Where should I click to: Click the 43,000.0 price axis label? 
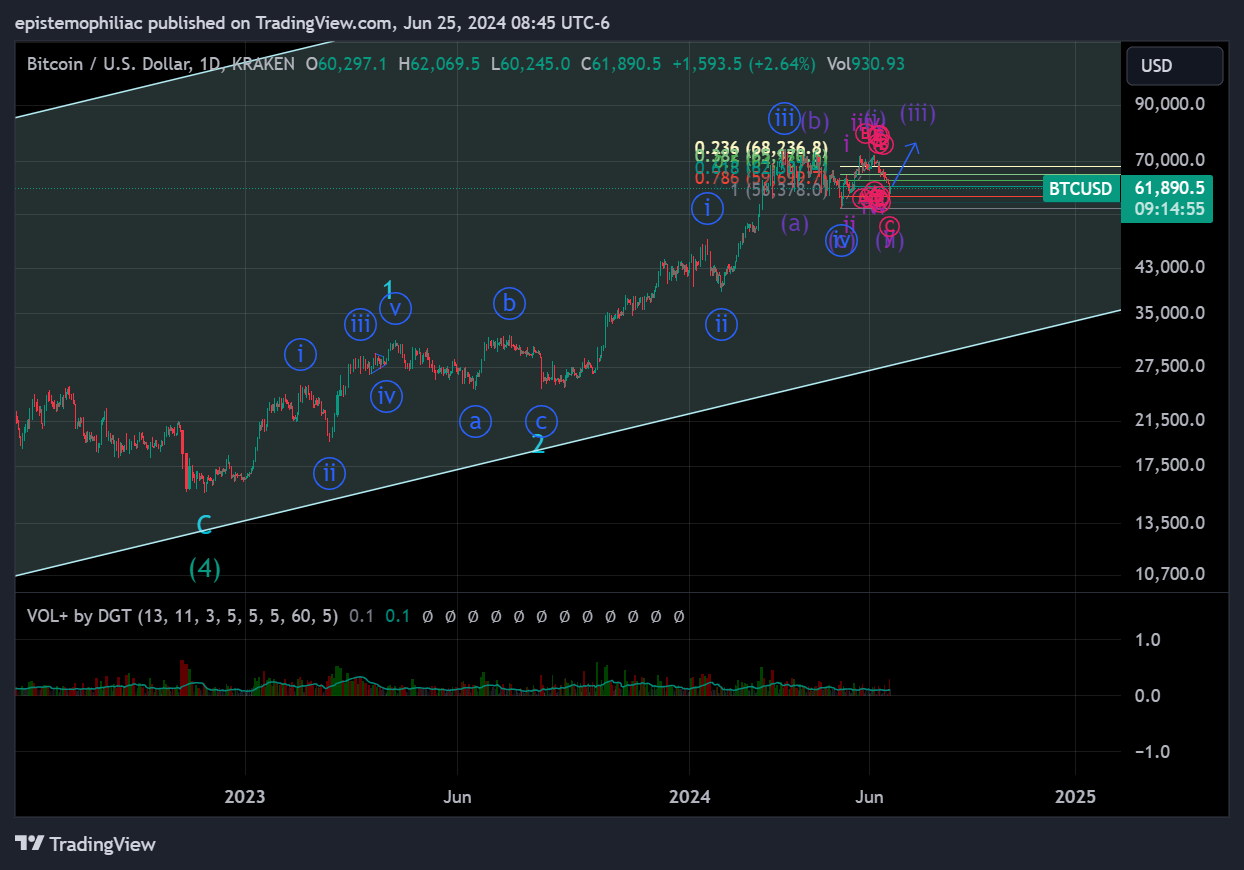(1168, 267)
